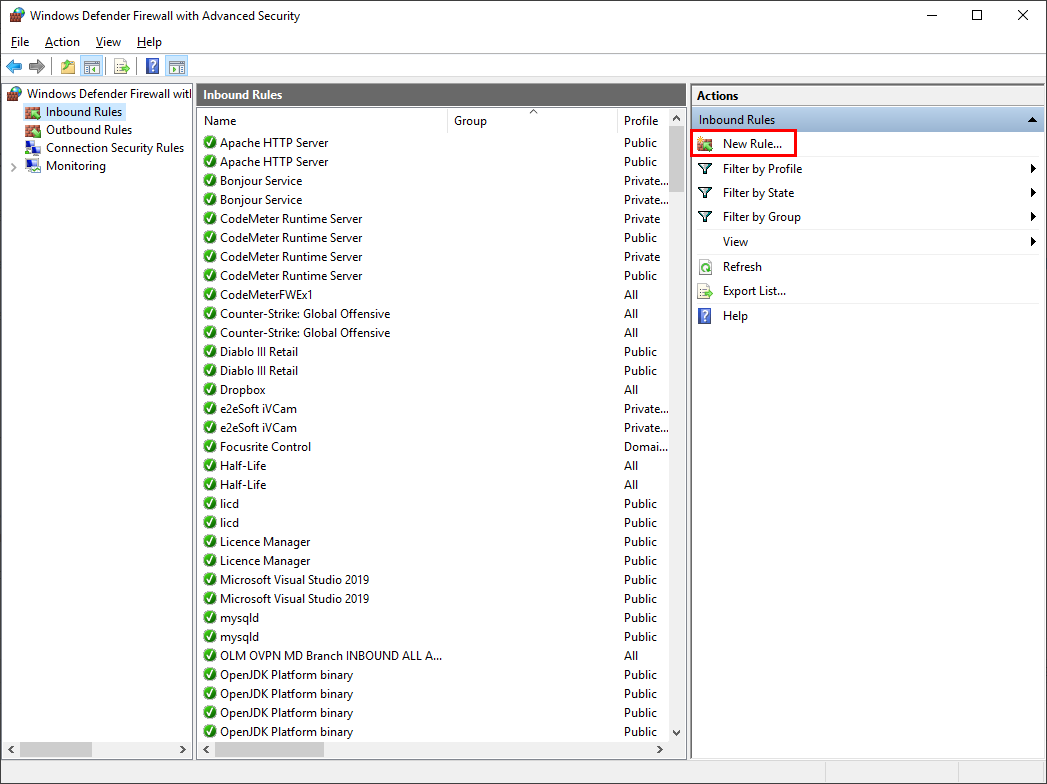
Task: Click the Refresh icon in Actions pane
Action: (705, 267)
